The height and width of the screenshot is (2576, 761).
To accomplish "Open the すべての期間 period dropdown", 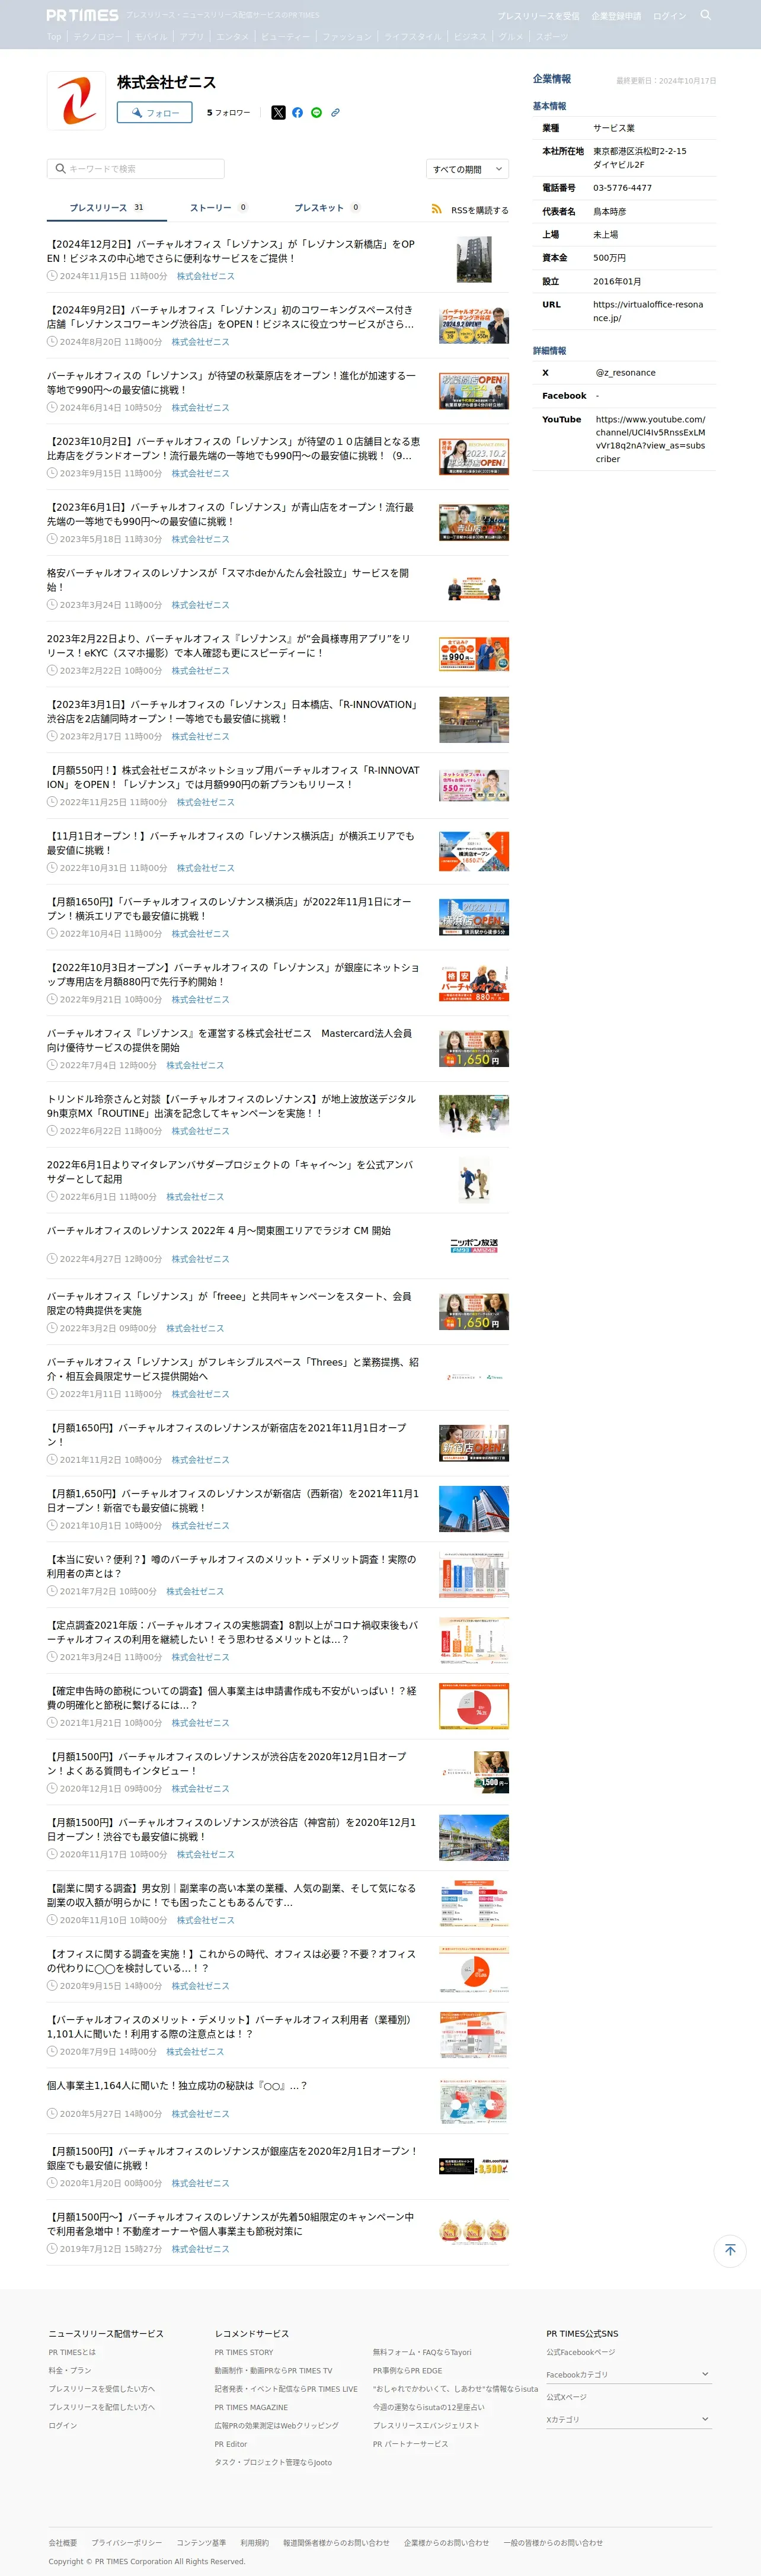I will pyautogui.click(x=467, y=169).
